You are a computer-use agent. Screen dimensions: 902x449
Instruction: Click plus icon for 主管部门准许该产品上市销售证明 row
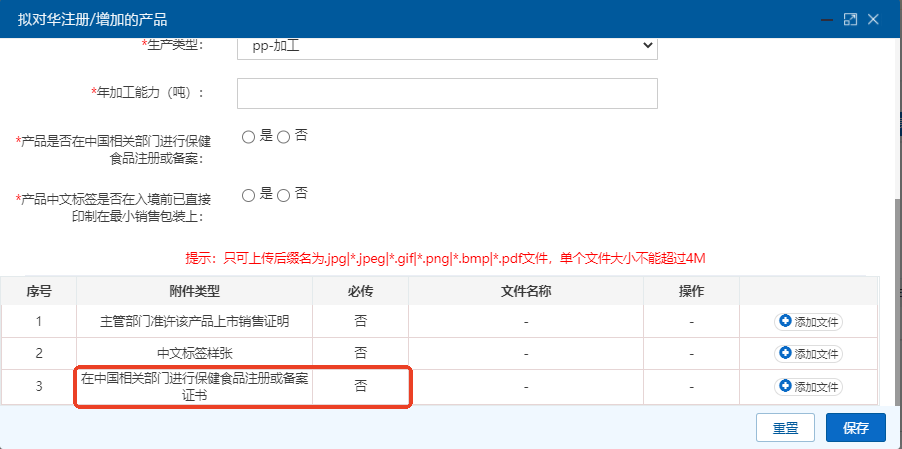click(785, 321)
